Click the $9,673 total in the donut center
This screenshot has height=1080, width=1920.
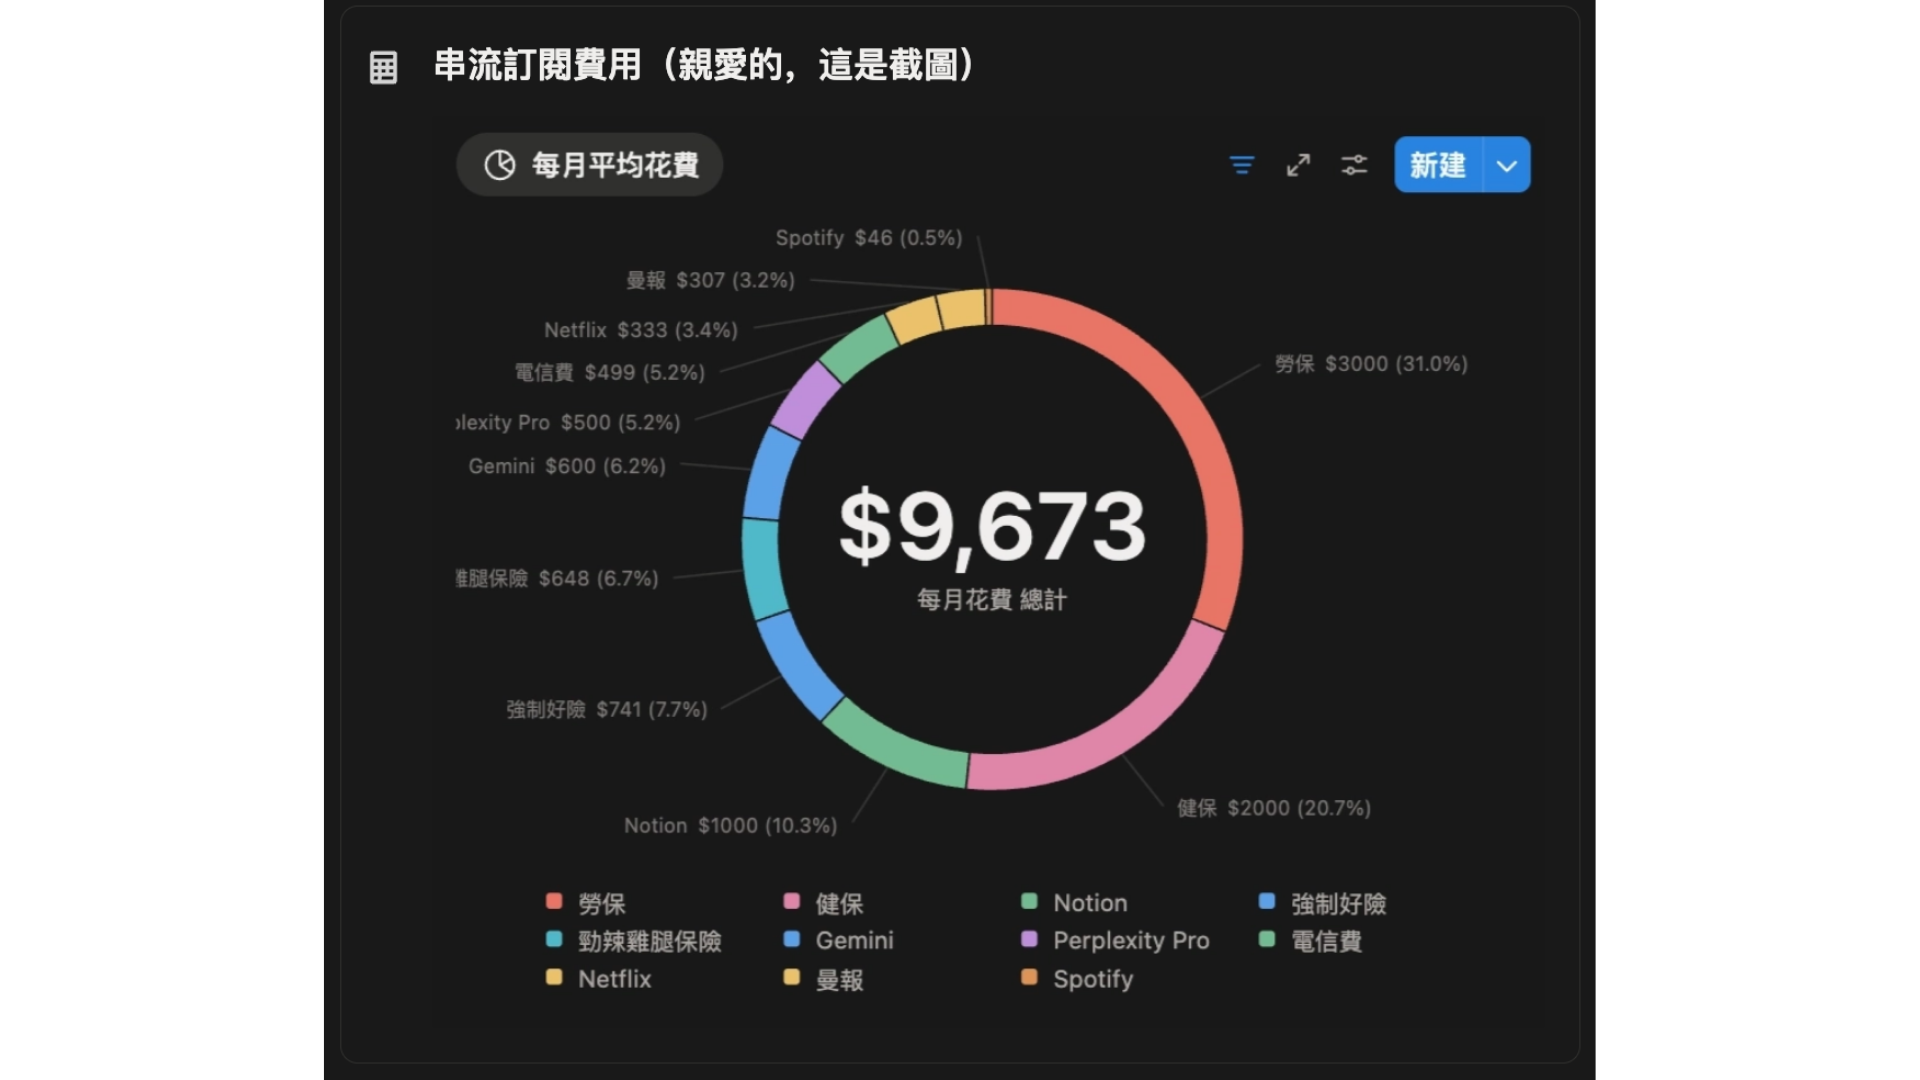coord(992,527)
